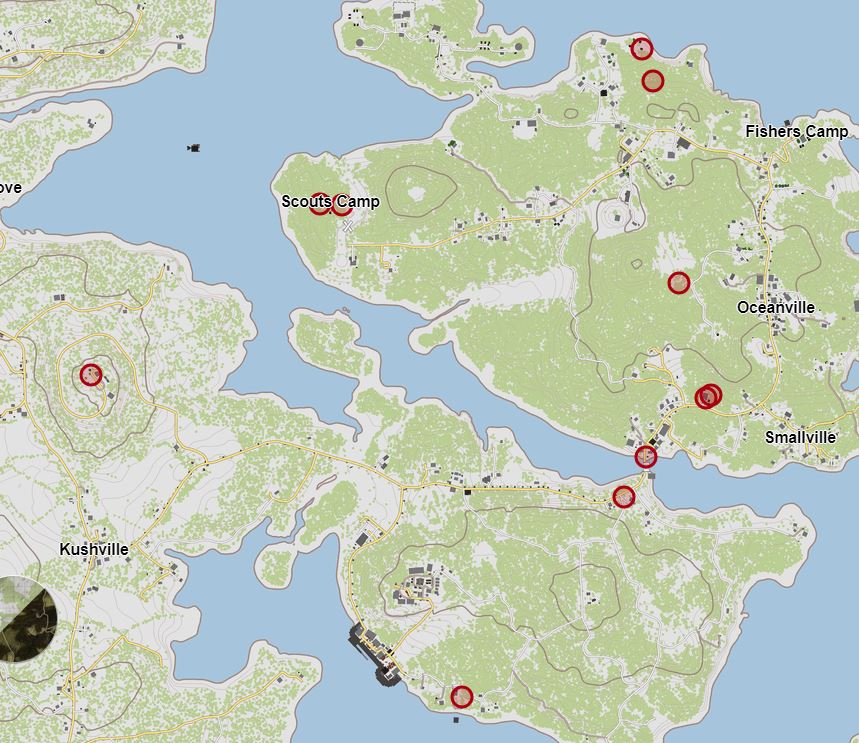Select the left red marker under Scouts Camp
The width and height of the screenshot is (859, 743).
coord(319,204)
